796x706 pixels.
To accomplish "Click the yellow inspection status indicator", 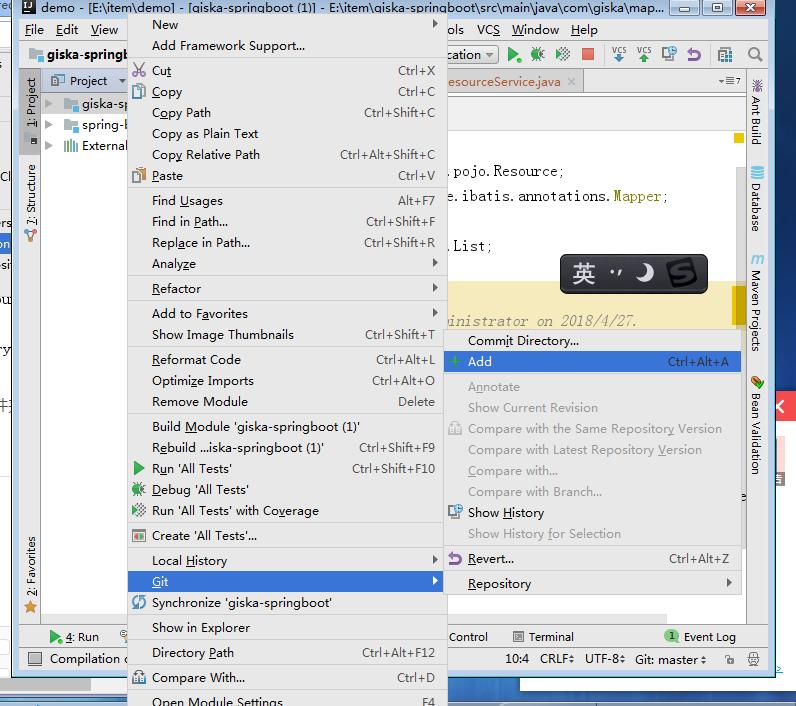I will (739, 138).
